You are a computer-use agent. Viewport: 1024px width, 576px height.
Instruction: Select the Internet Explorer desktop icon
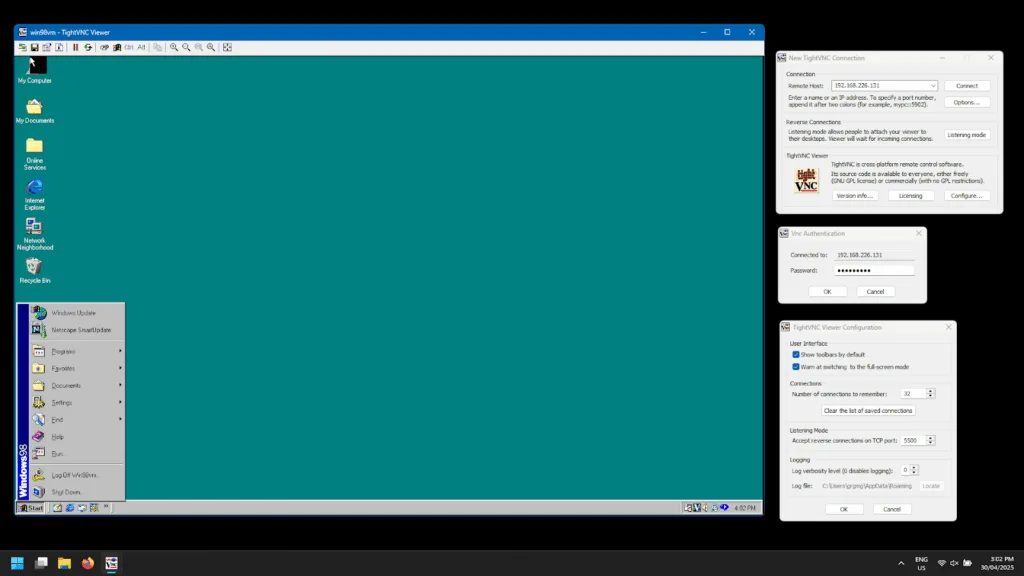[x=35, y=195]
